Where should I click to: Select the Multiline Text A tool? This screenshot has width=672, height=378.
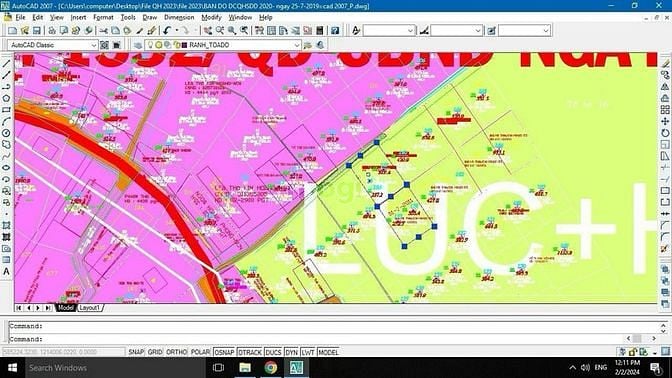coord(6,272)
